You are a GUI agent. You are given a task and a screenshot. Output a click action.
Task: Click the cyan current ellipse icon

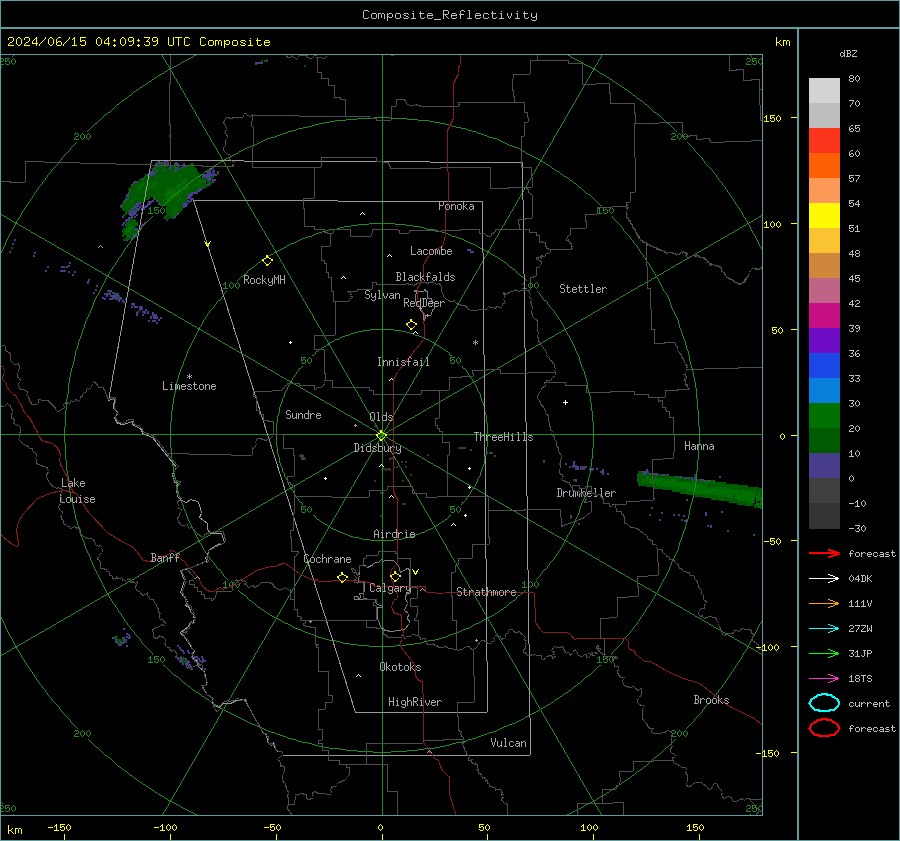coord(824,703)
